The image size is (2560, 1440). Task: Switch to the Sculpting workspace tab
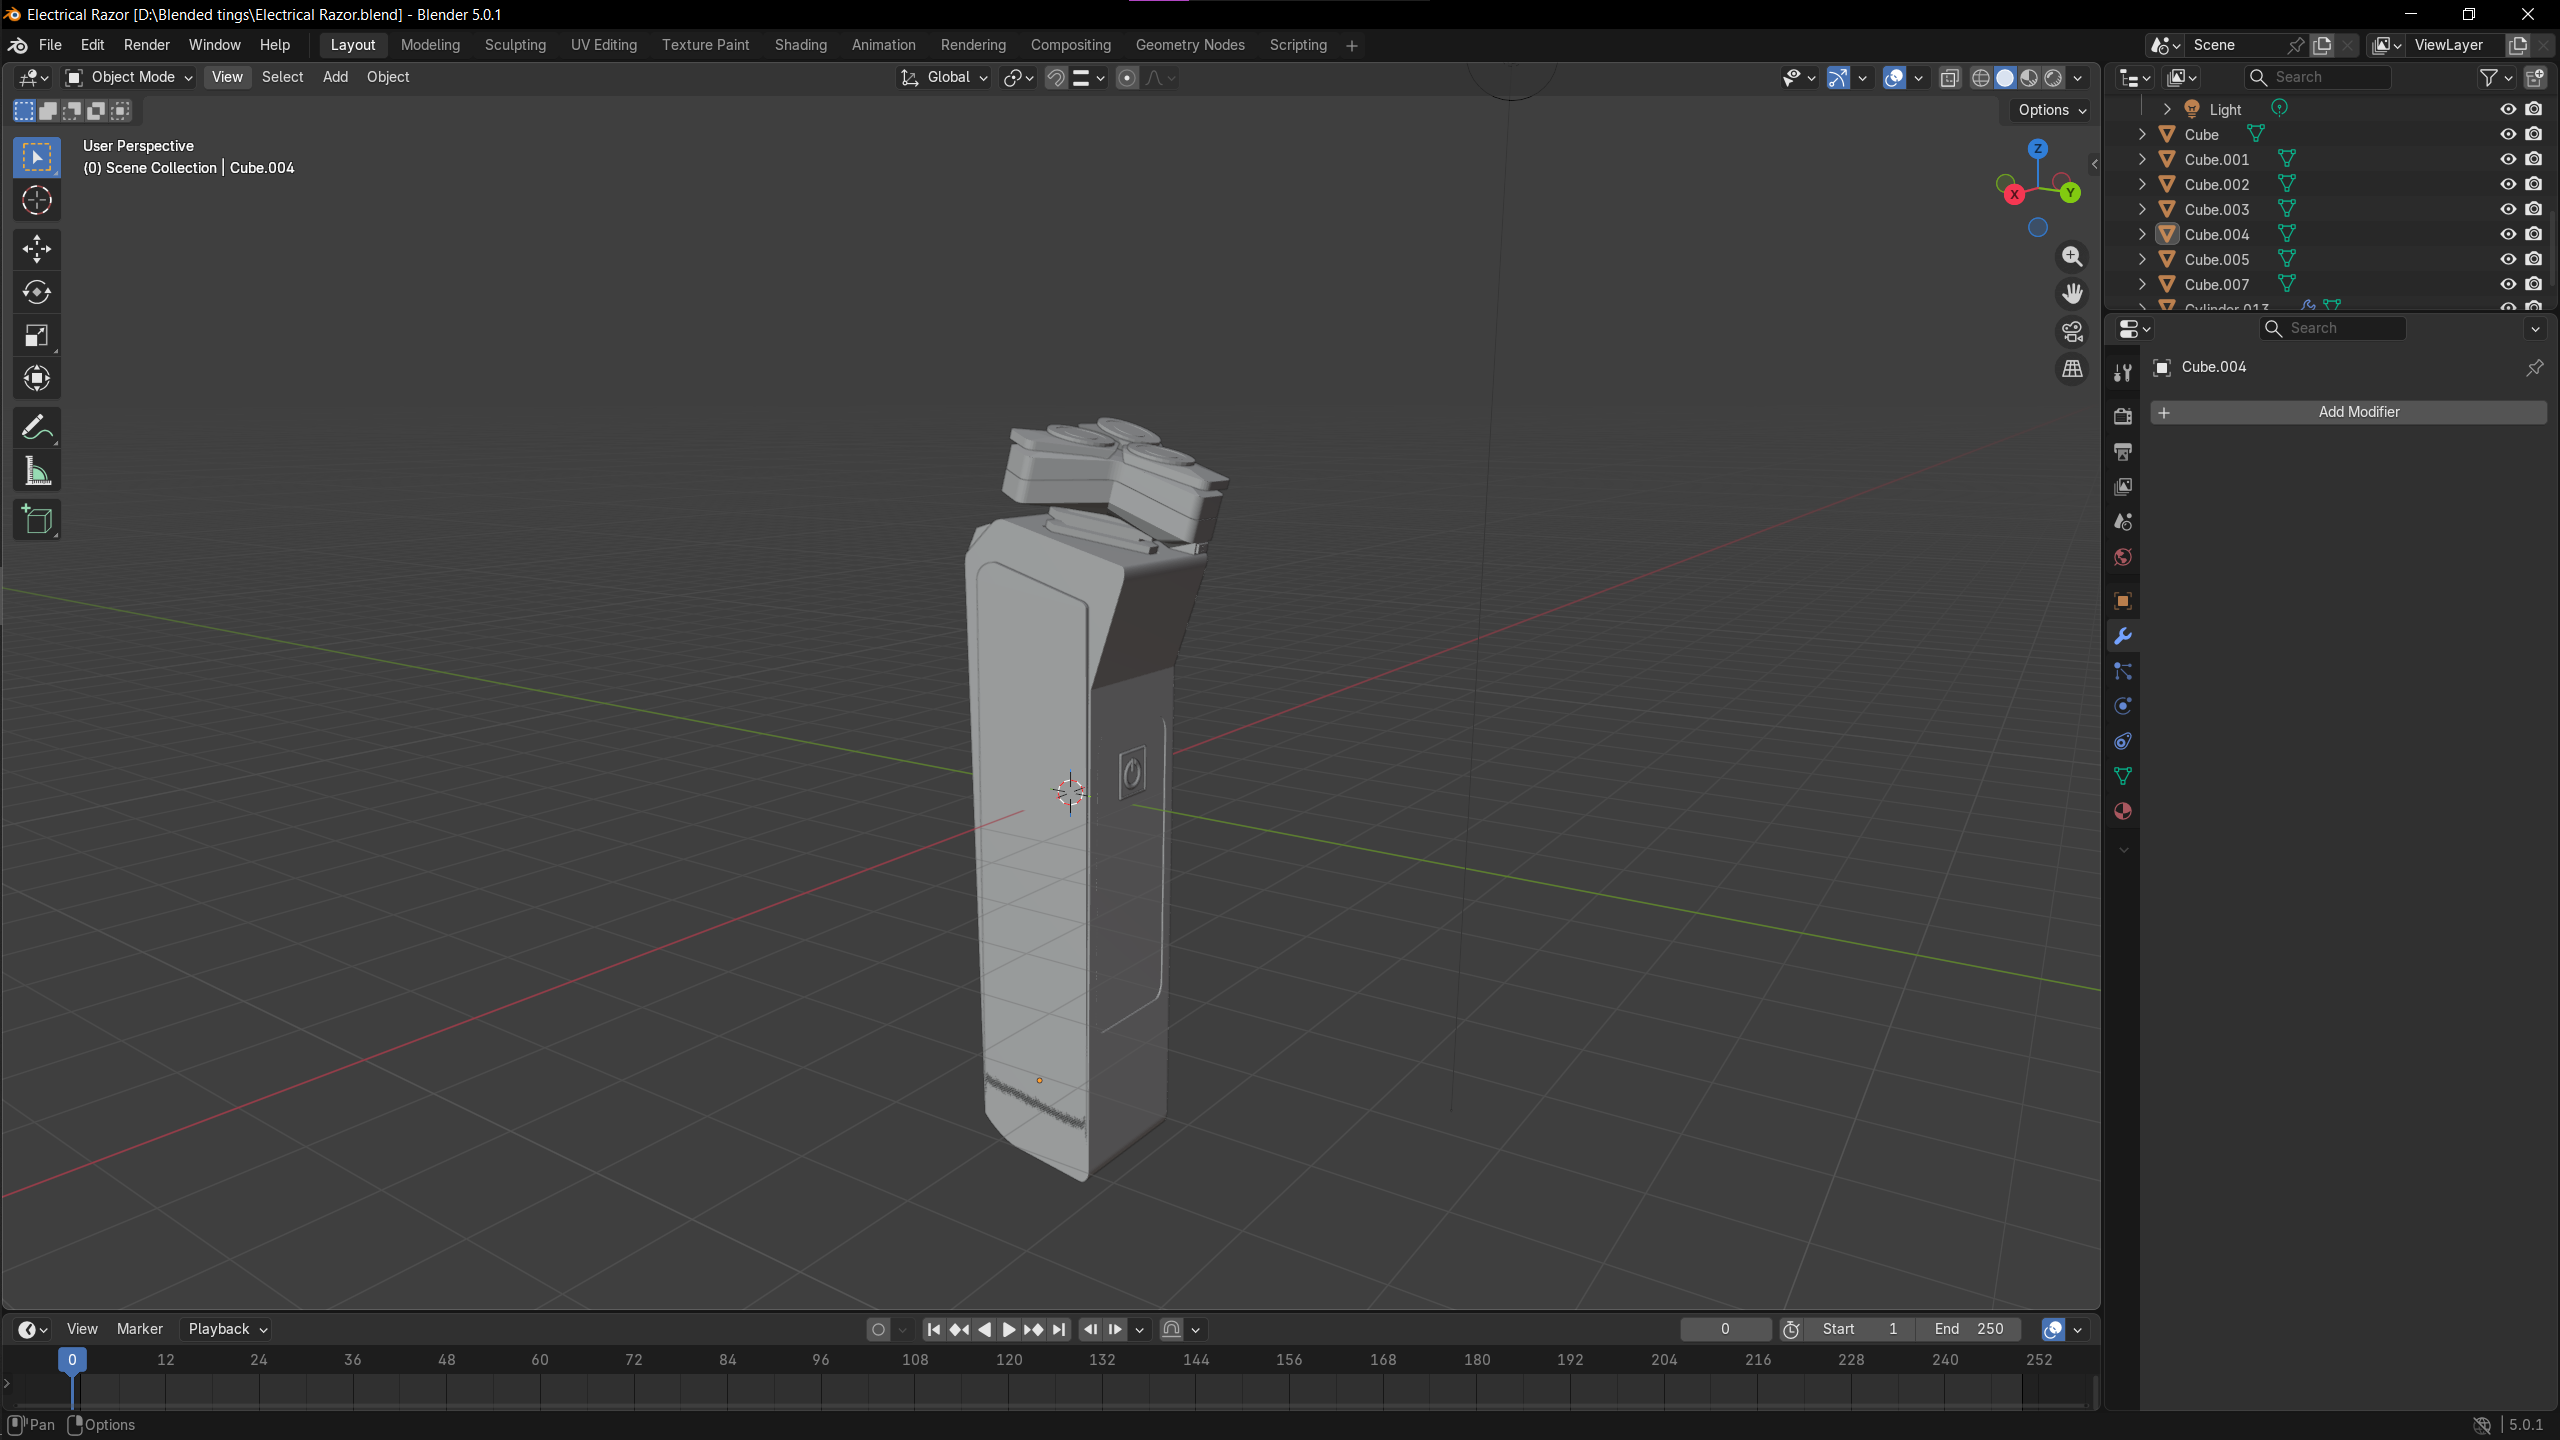pyautogui.click(x=515, y=45)
